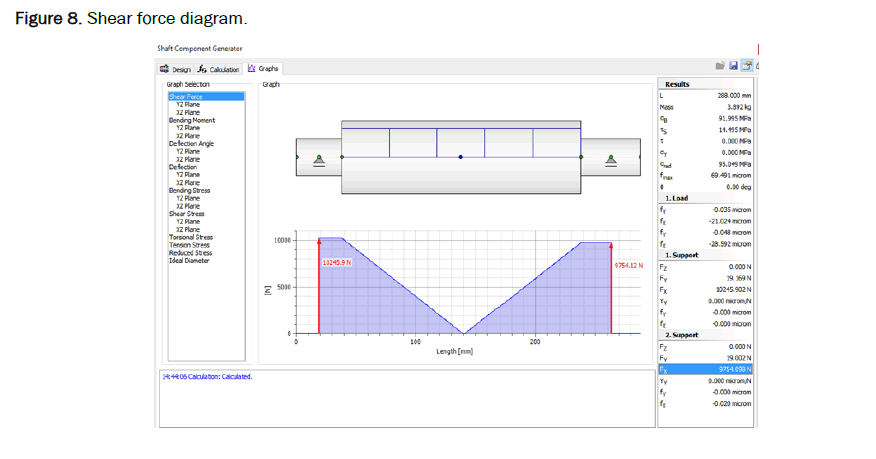This screenshot has width=876, height=459.
Task: Select the right support symbol on shaft
Action: click(609, 158)
